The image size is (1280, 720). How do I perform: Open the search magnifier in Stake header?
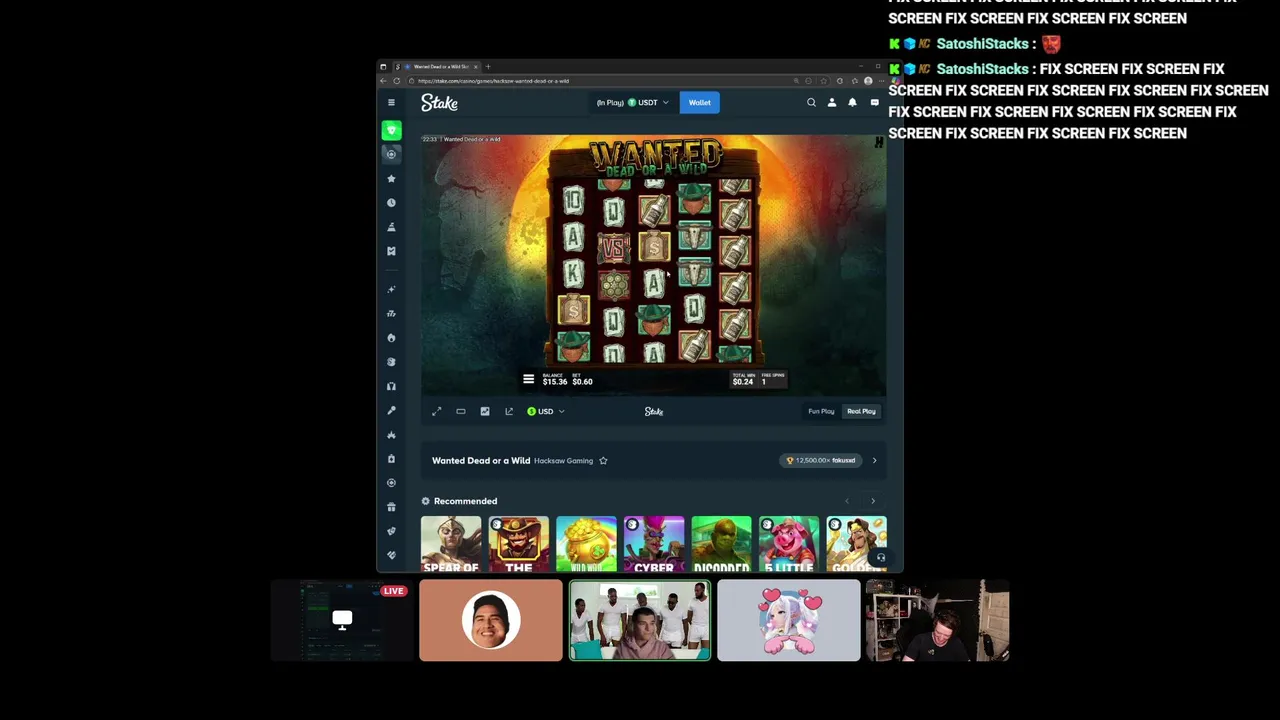(811, 102)
